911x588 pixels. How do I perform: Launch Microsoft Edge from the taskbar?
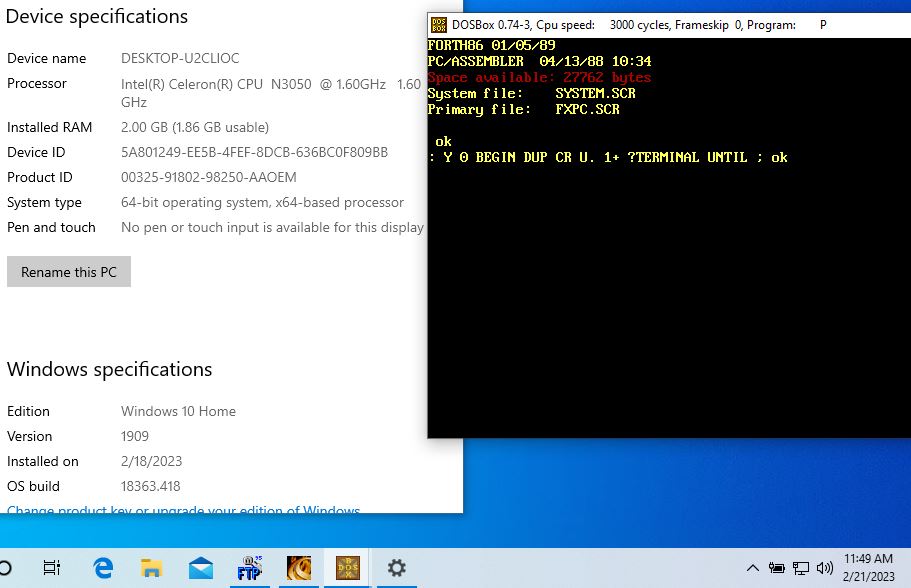tap(103, 568)
